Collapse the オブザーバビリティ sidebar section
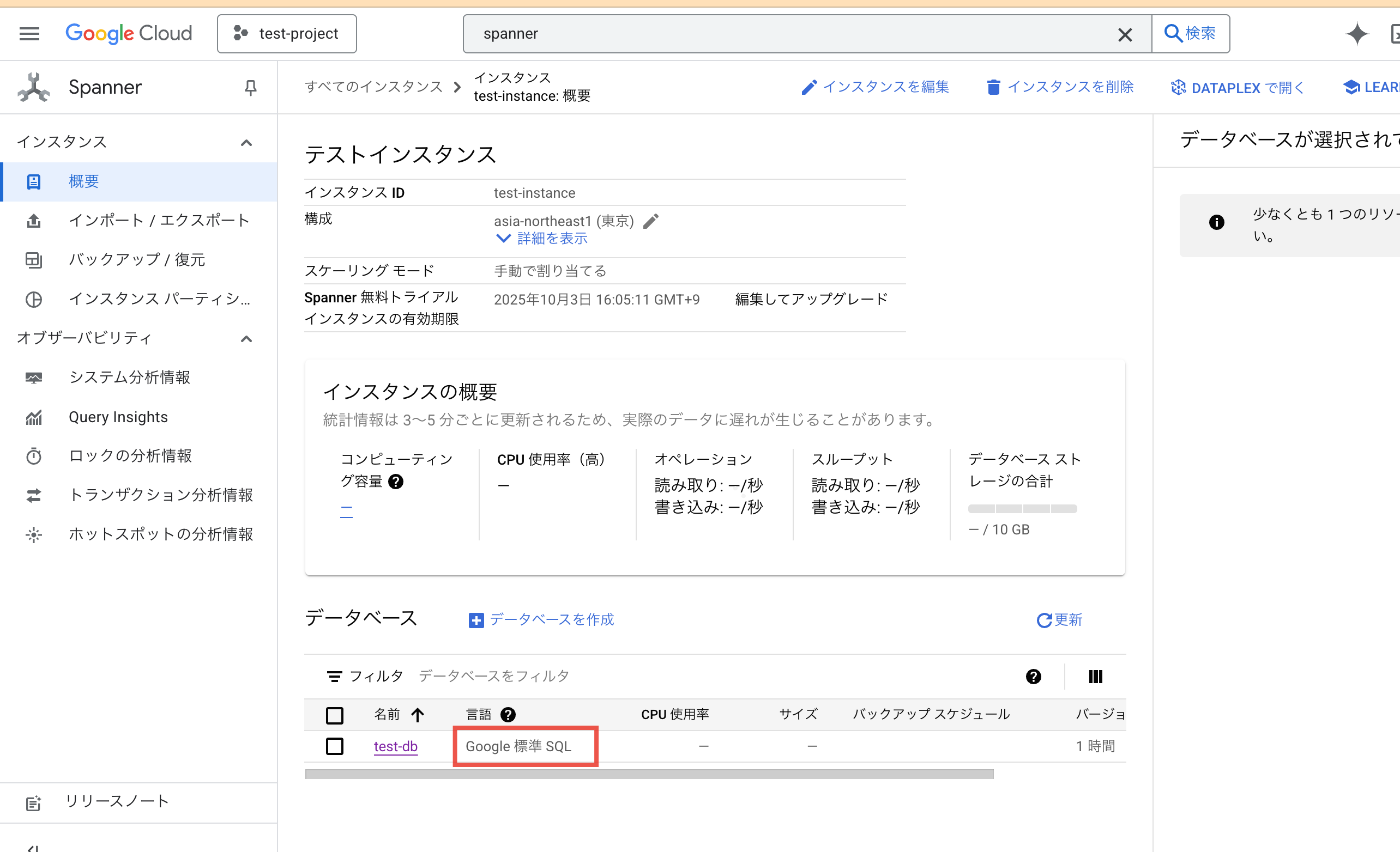1400x852 pixels. coord(246,339)
